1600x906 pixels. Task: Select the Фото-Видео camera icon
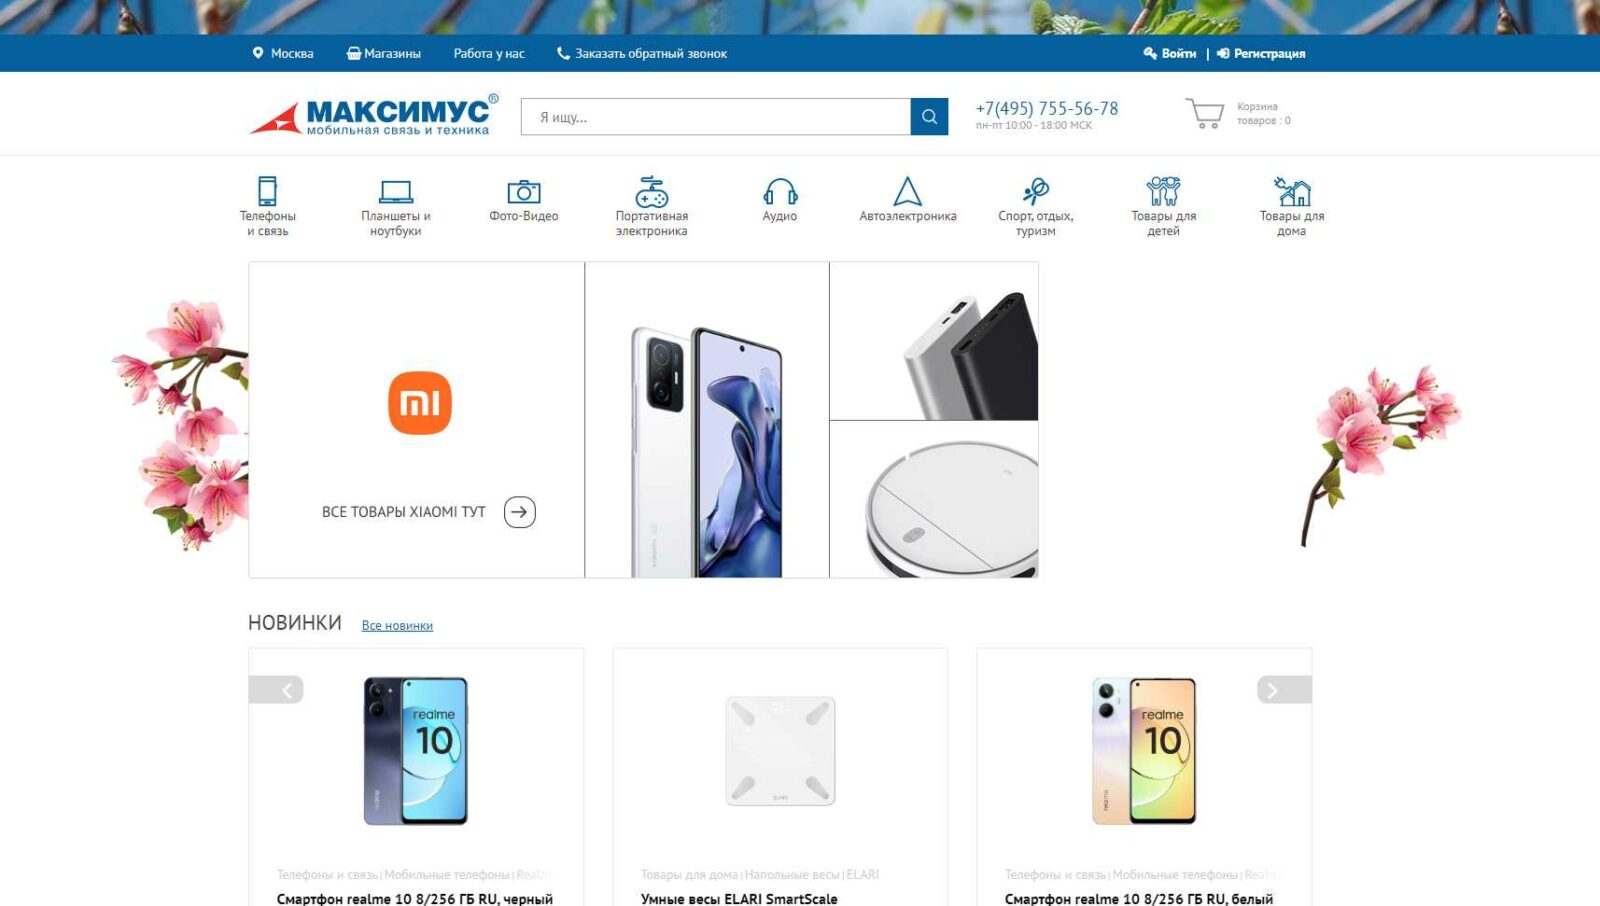(x=523, y=192)
